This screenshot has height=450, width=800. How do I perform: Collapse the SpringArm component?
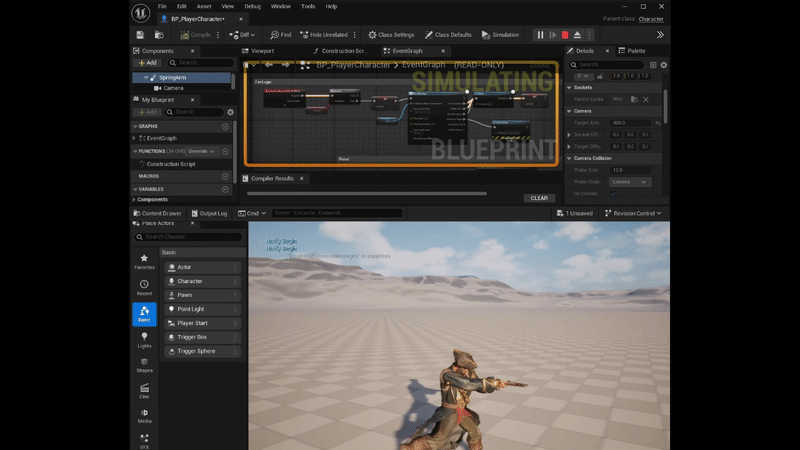pos(146,78)
